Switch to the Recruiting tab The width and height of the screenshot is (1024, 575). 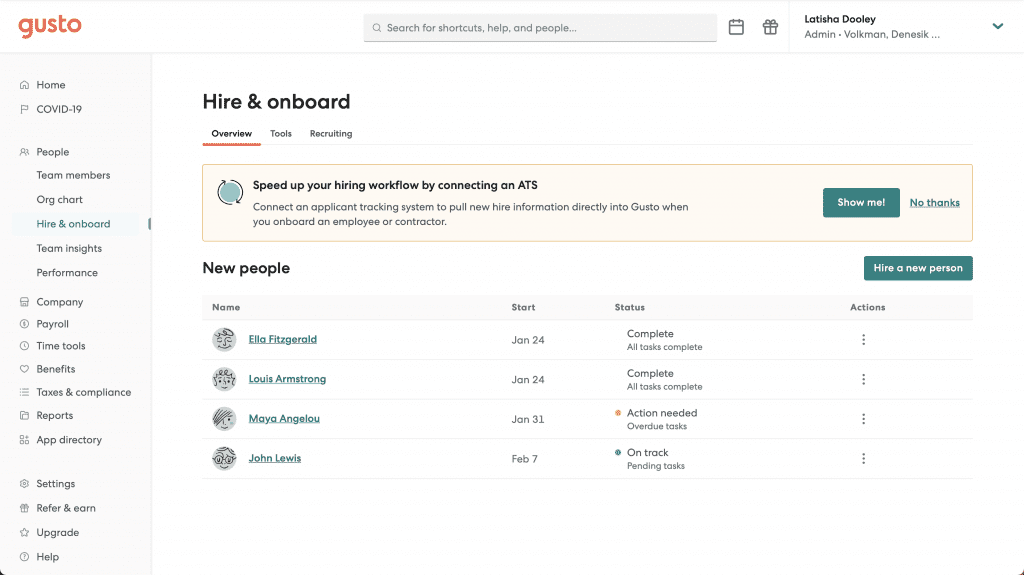330,133
